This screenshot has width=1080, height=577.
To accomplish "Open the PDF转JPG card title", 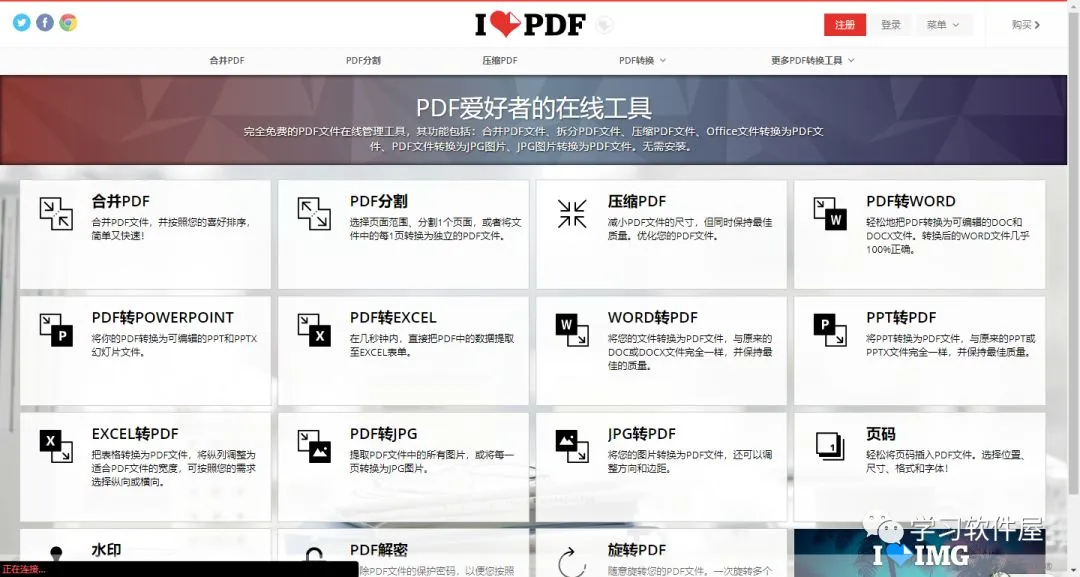I will click(384, 434).
